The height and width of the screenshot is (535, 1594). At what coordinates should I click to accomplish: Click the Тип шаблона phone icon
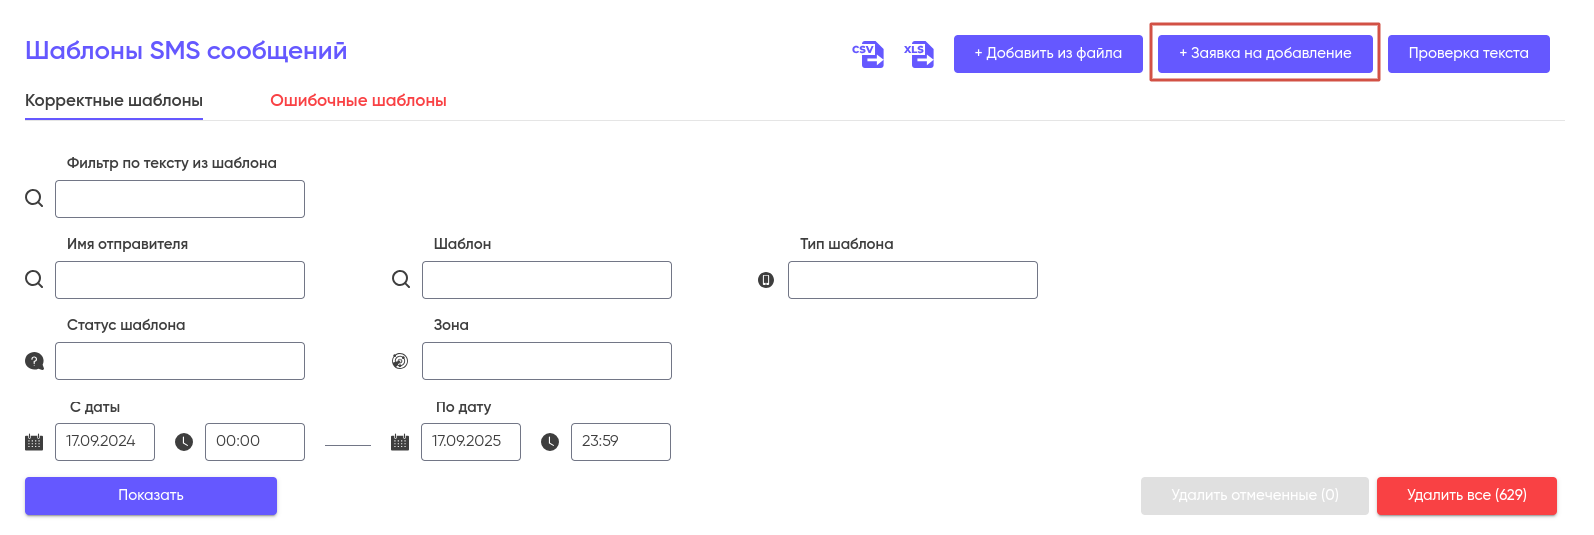click(x=766, y=280)
